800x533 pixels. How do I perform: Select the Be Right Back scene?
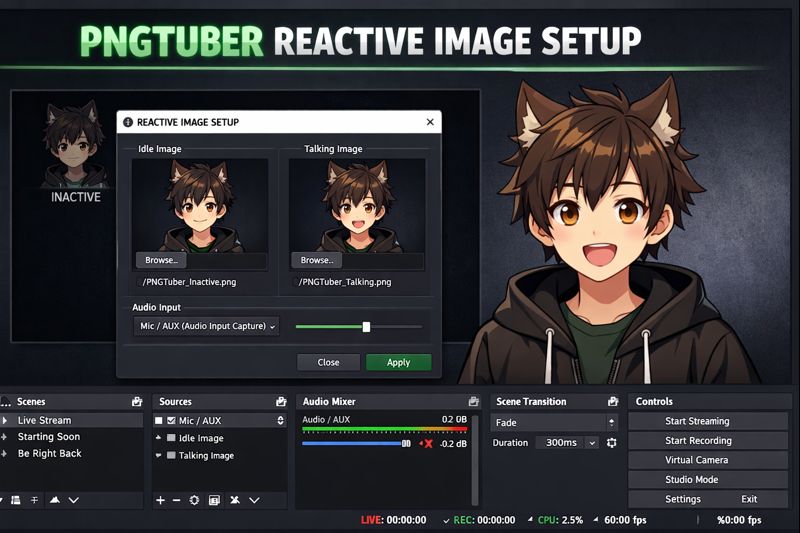(x=50, y=454)
